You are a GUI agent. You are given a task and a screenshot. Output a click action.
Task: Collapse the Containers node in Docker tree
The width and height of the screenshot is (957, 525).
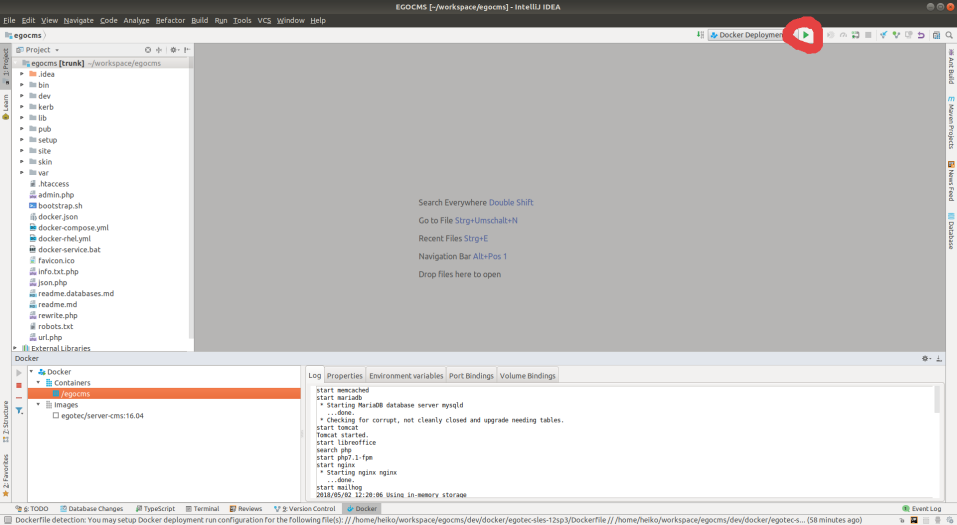pos(38,383)
